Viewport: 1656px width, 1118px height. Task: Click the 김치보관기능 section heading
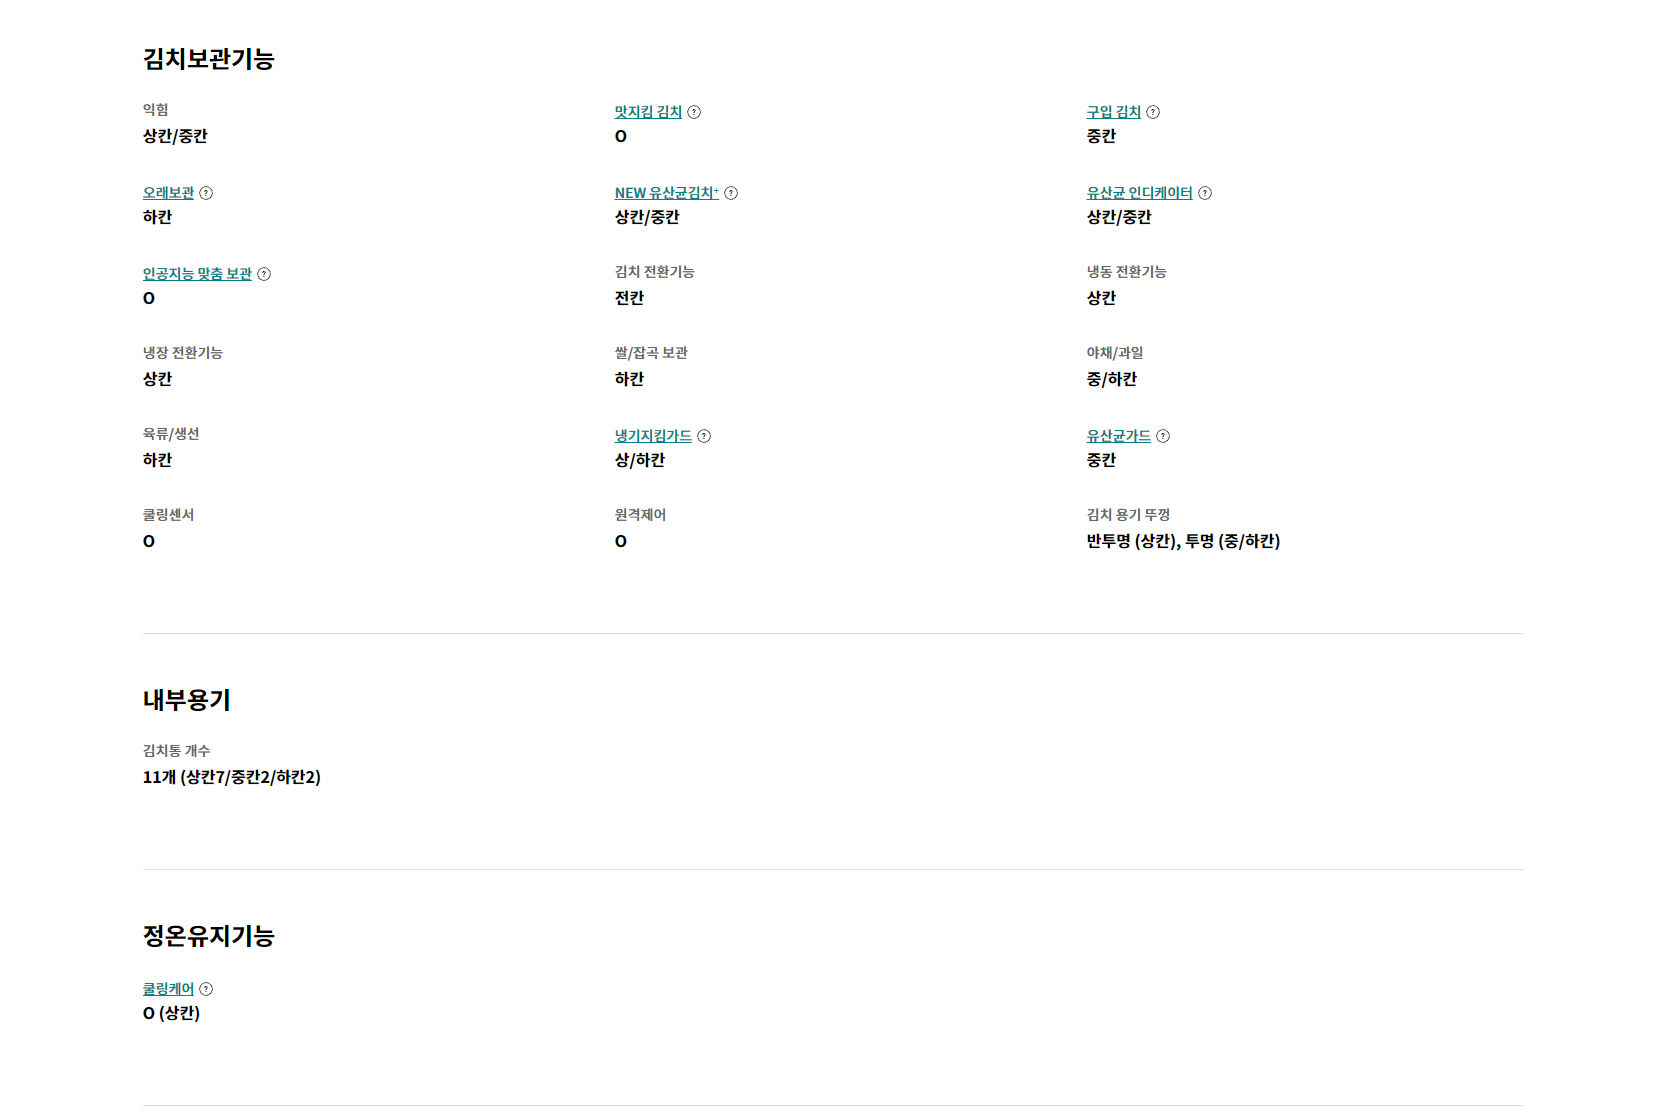[x=208, y=59]
